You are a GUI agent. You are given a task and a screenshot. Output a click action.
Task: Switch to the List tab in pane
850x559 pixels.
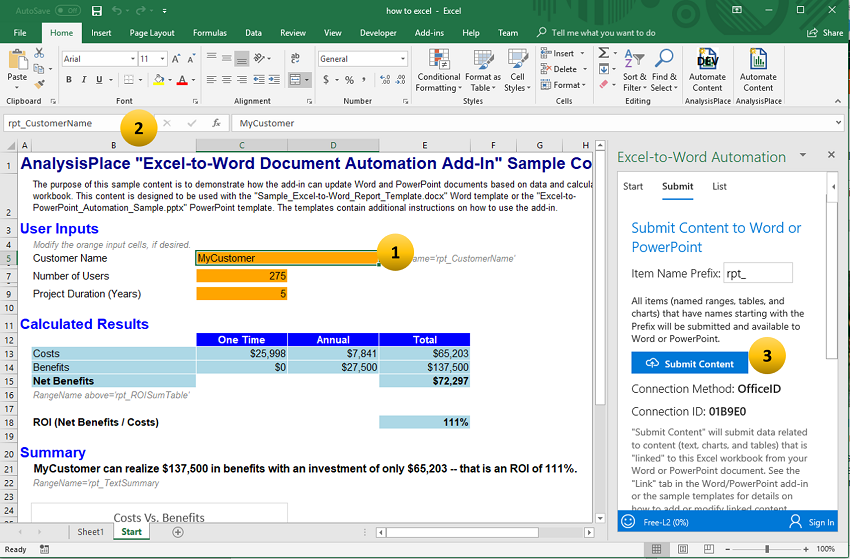click(719, 186)
